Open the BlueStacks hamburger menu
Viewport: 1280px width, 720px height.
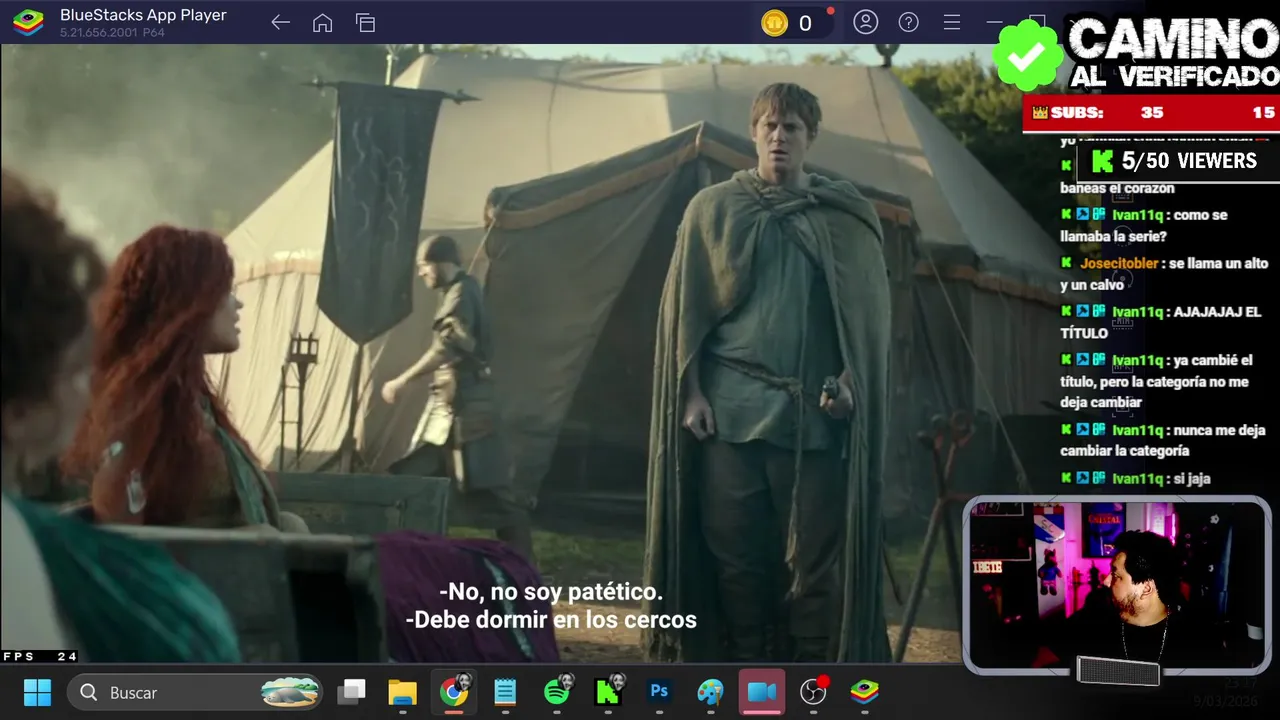pos(952,22)
